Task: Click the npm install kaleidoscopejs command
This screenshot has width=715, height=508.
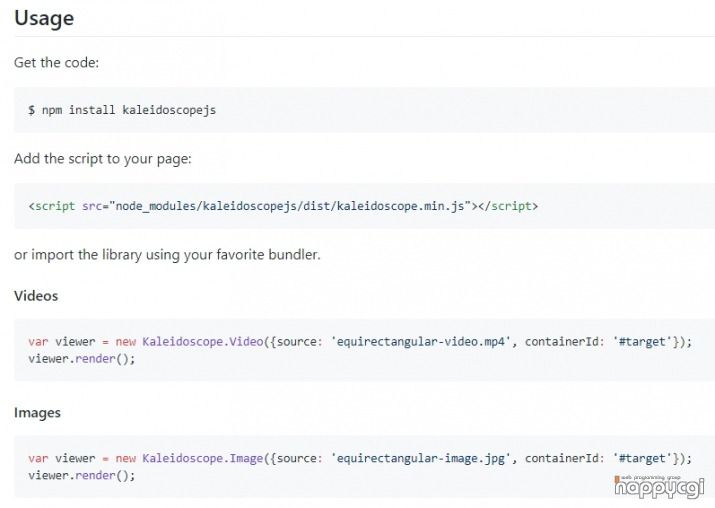Action: [128, 109]
